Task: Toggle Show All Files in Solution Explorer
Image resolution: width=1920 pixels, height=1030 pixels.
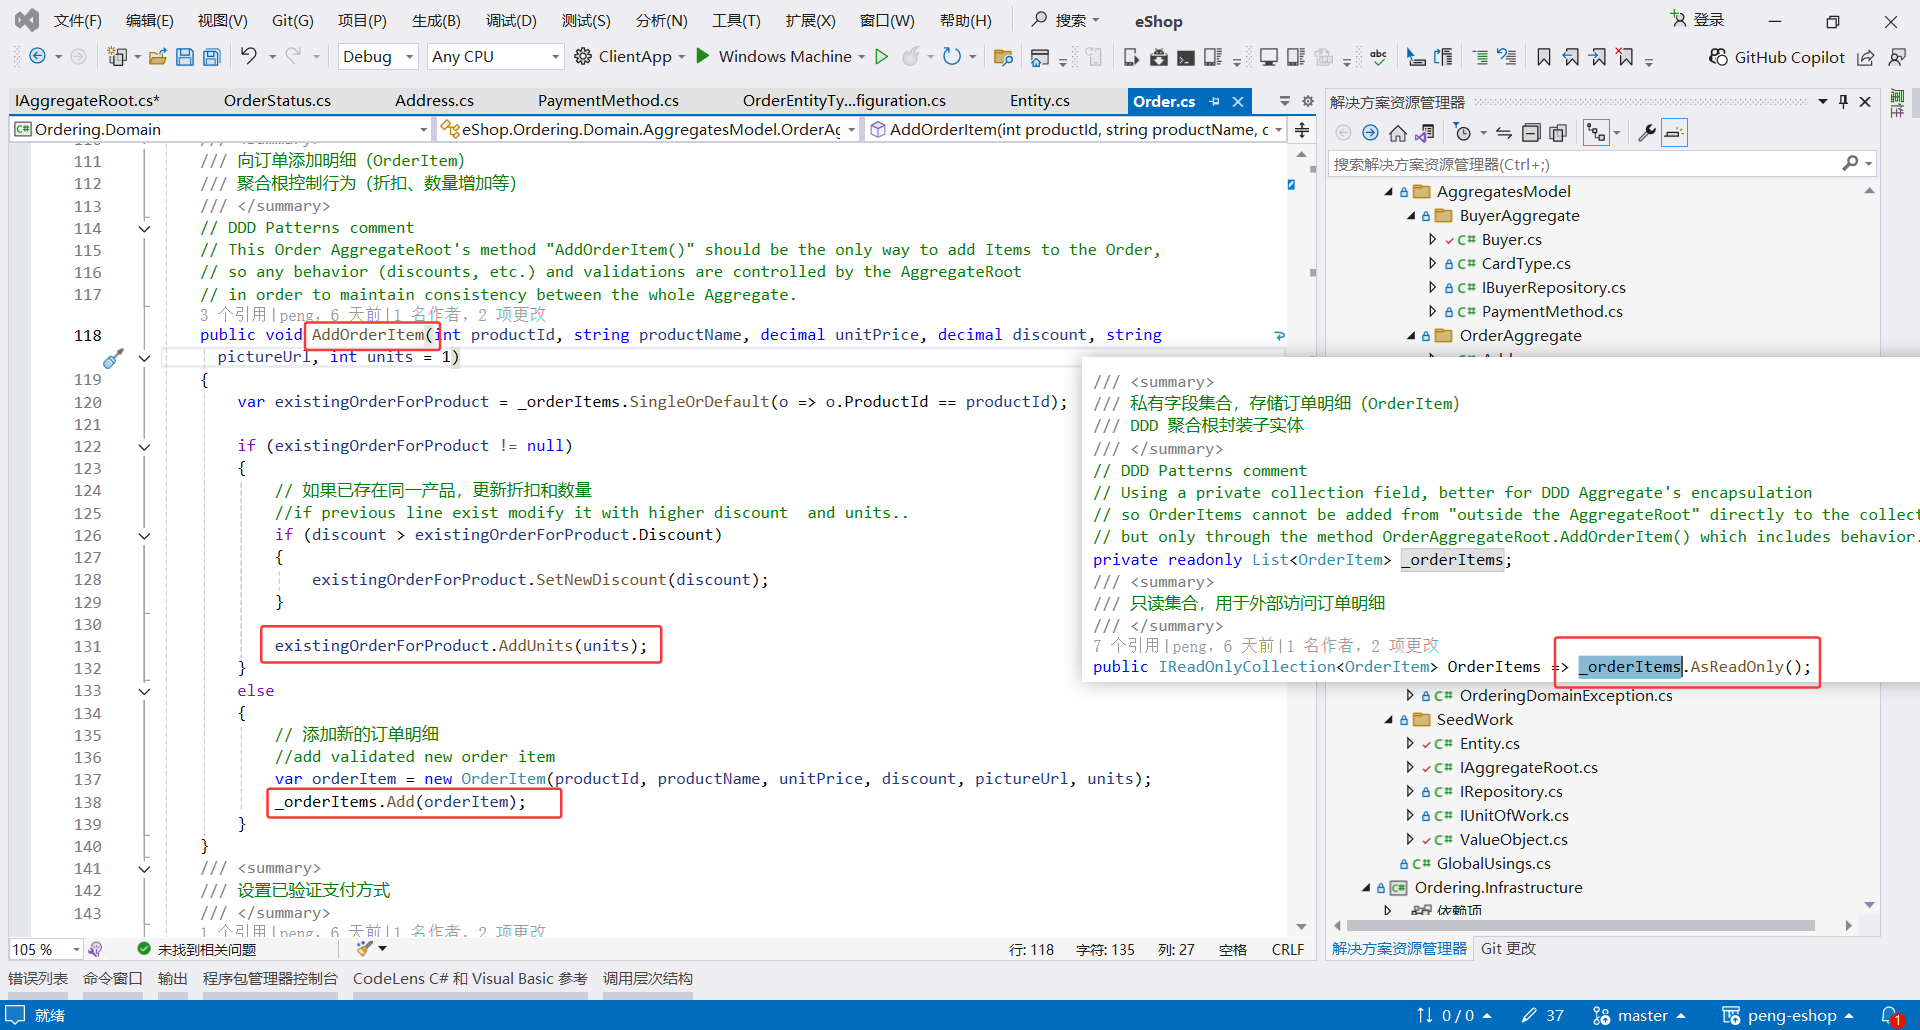Action: tap(1558, 133)
